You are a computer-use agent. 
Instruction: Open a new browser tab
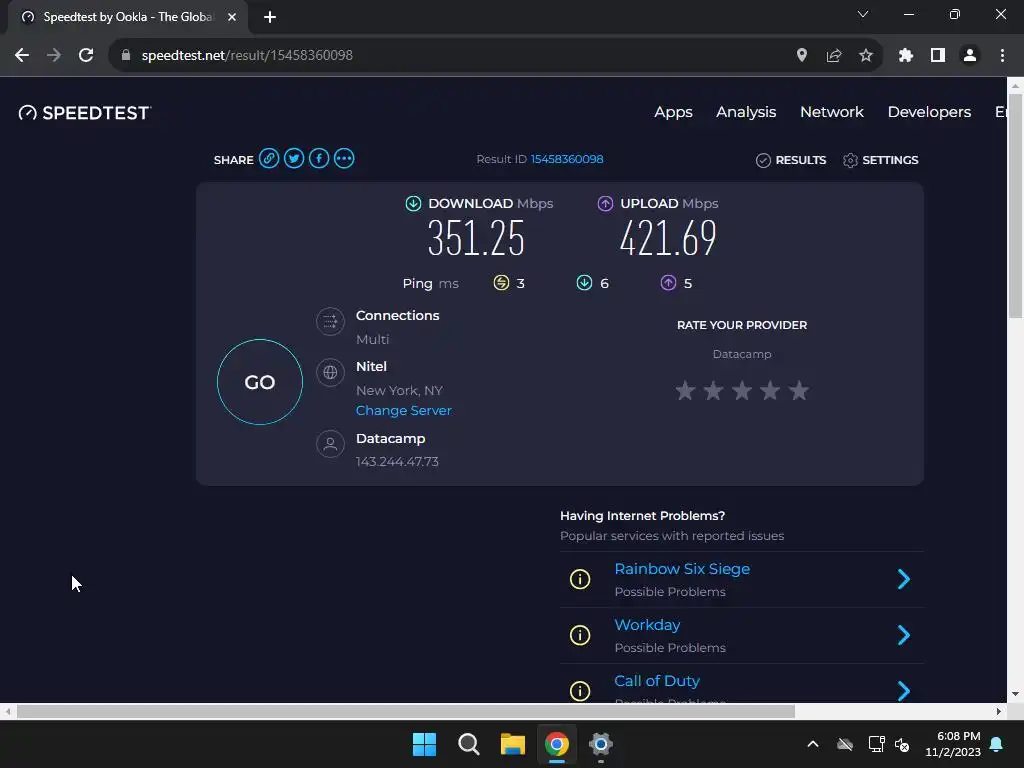click(x=270, y=17)
